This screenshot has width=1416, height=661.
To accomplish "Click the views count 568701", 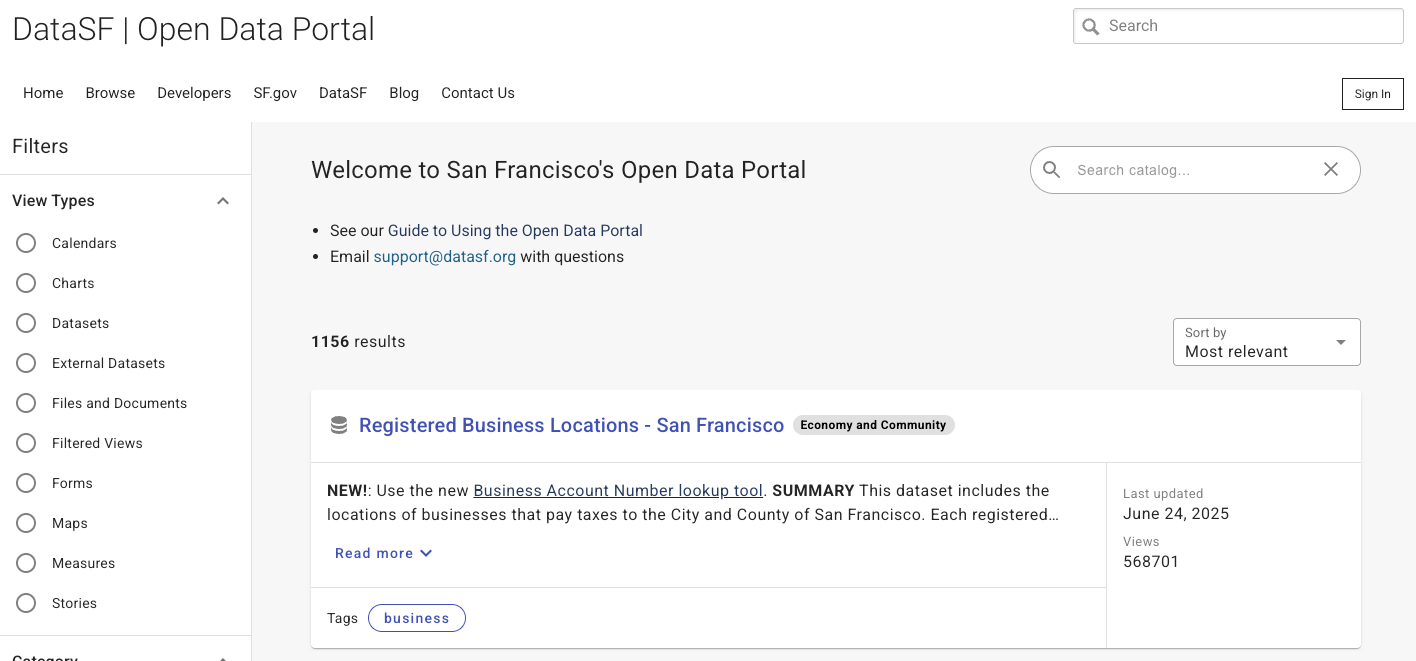I will pyautogui.click(x=1151, y=562).
